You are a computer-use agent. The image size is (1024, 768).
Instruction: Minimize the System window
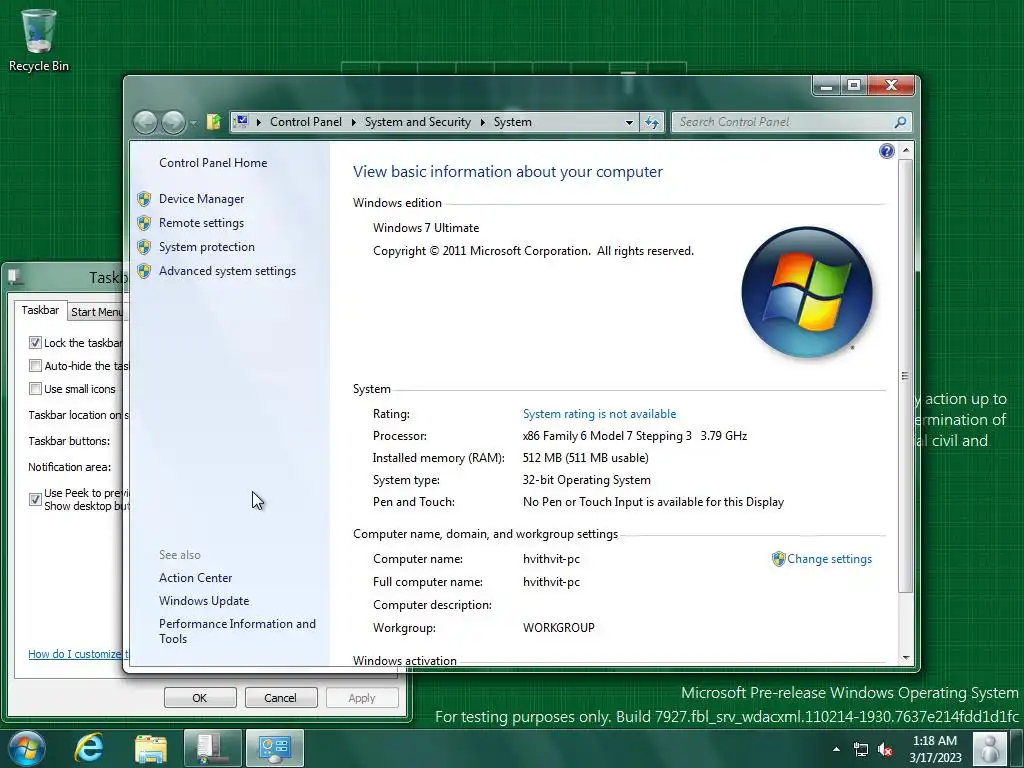[x=826, y=85]
